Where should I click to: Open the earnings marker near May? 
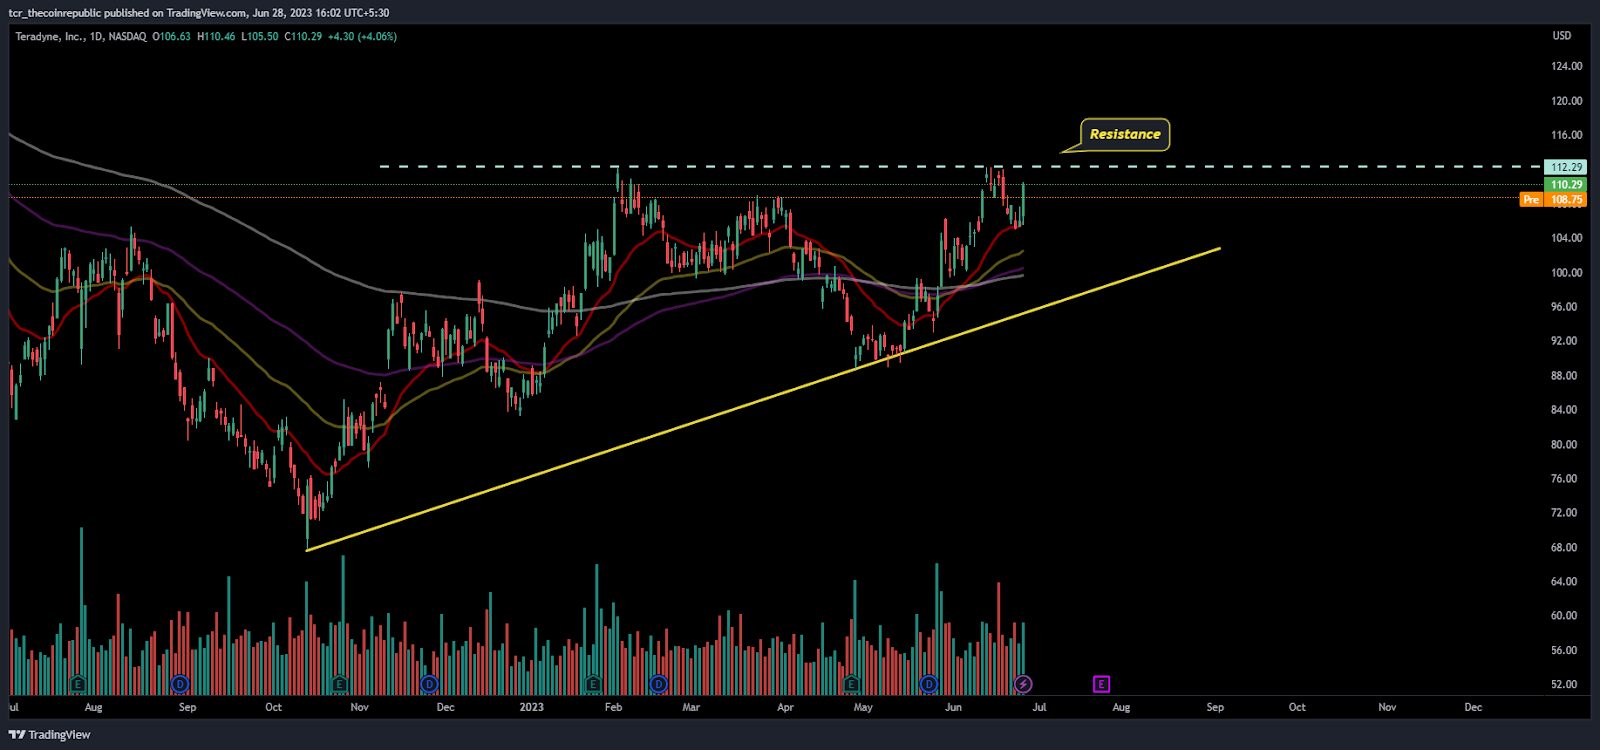(x=851, y=684)
